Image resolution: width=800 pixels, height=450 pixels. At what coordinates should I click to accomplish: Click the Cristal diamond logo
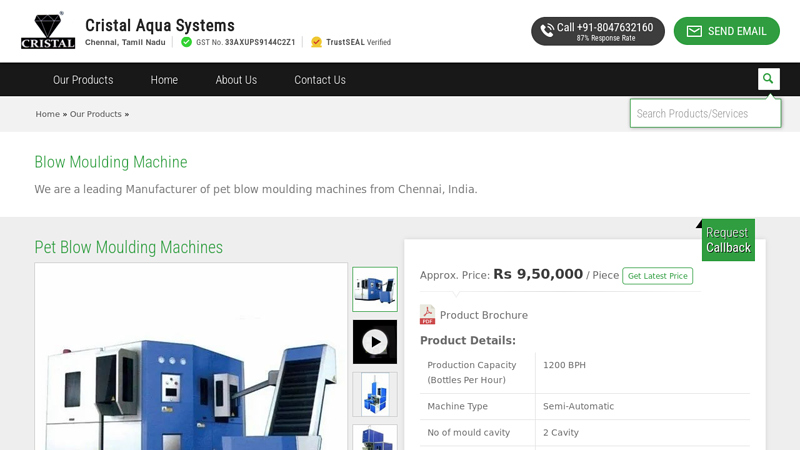(48, 31)
